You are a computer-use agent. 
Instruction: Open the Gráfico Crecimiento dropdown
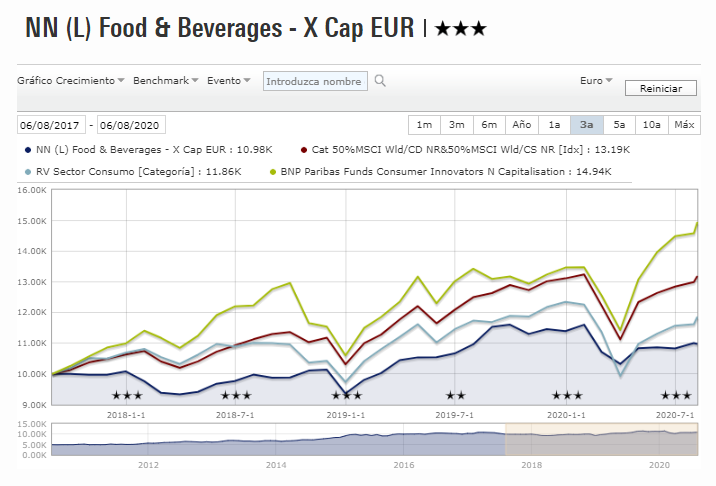coord(70,80)
